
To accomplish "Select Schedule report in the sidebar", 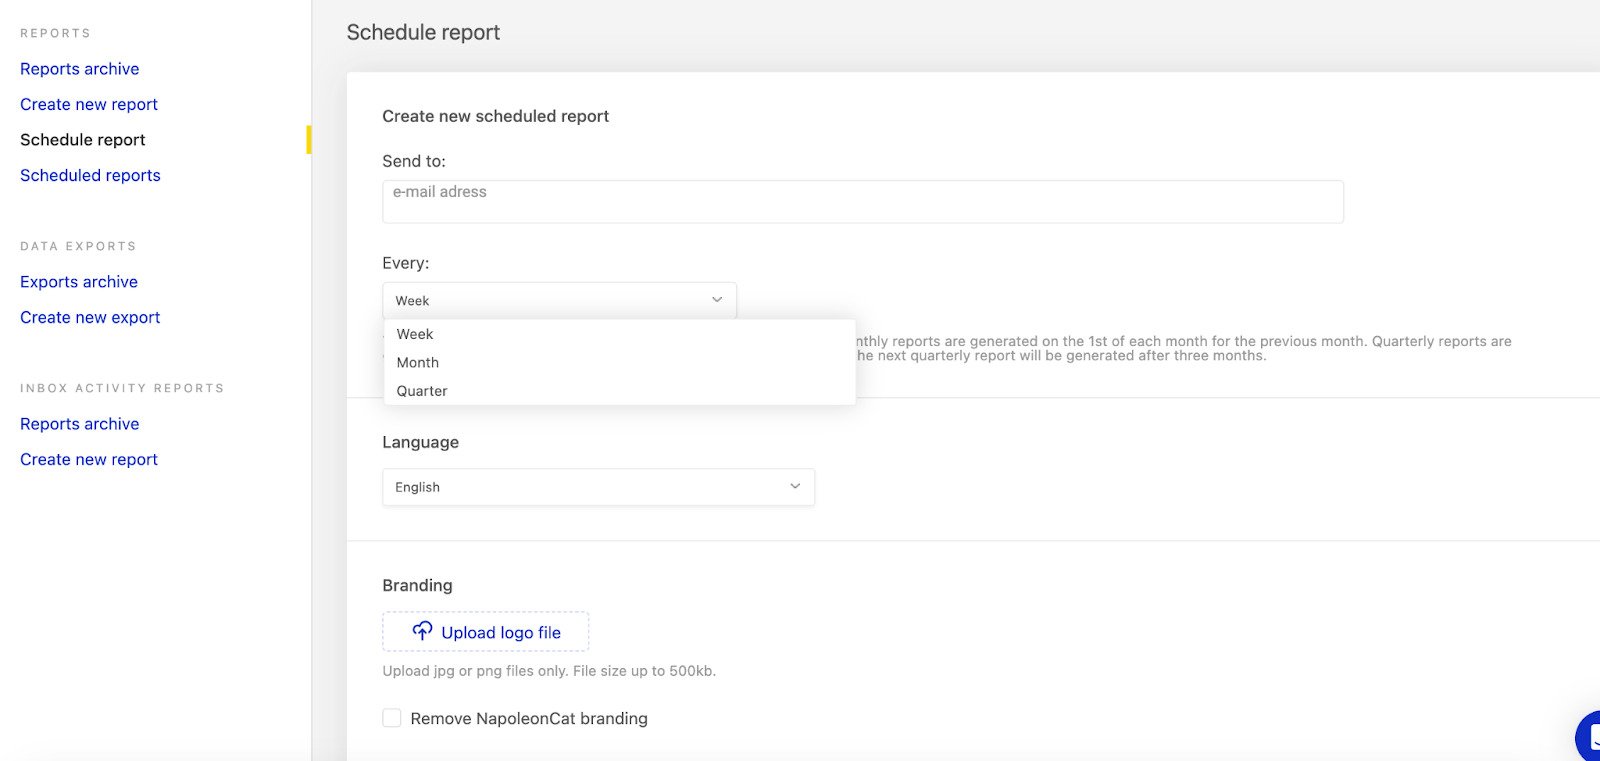I will (x=83, y=140).
